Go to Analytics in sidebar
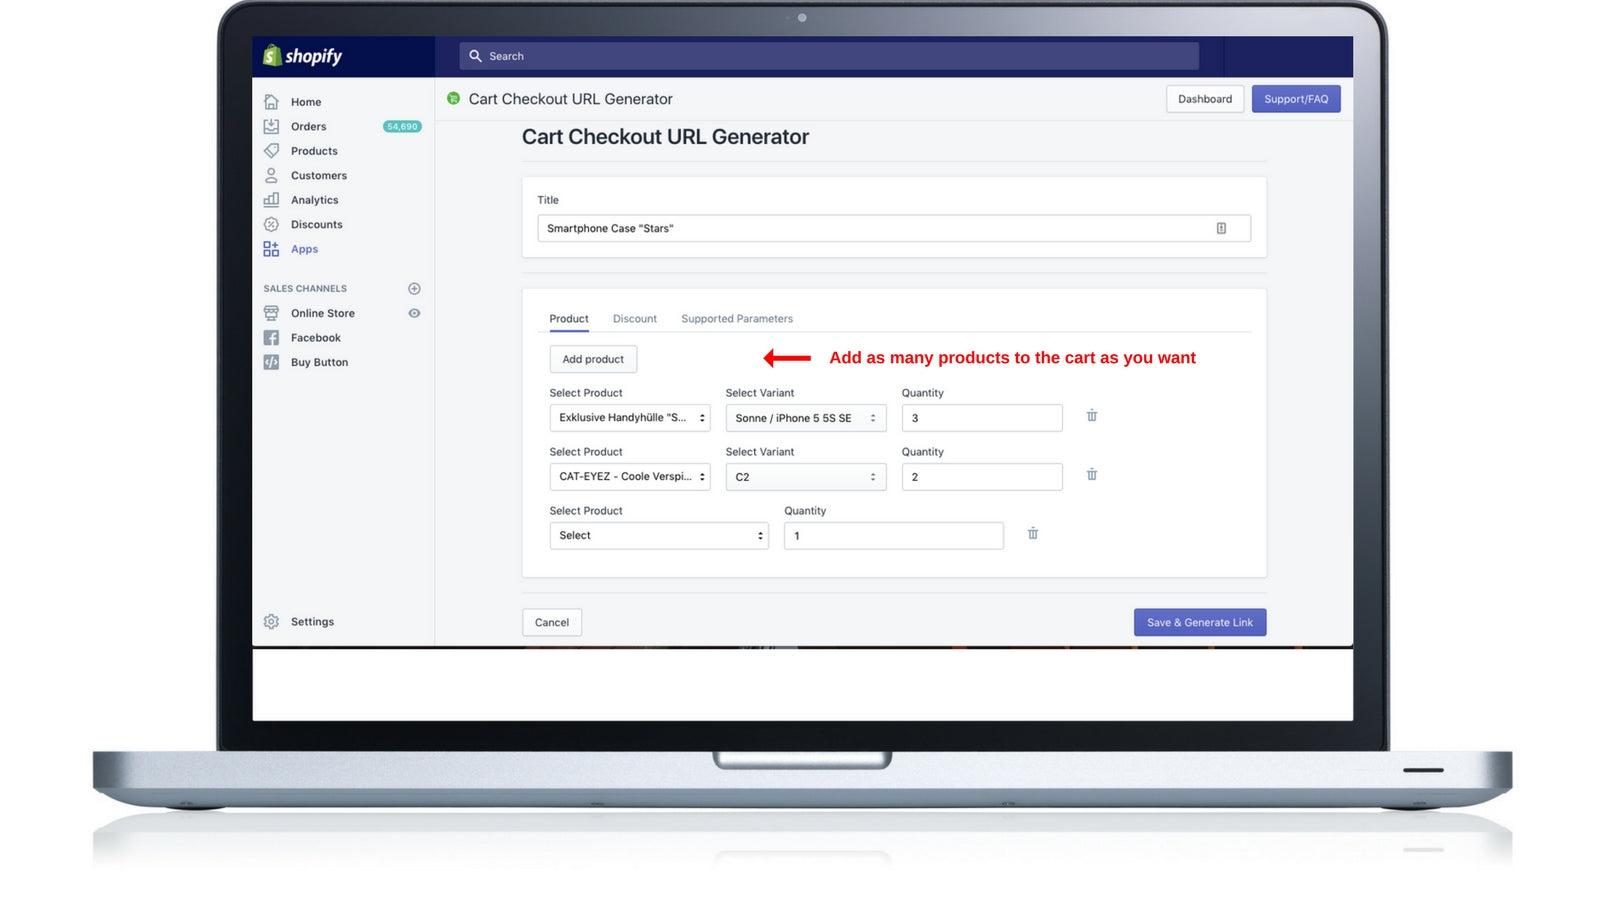Viewport: 1600px width, 900px height. click(x=314, y=200)
